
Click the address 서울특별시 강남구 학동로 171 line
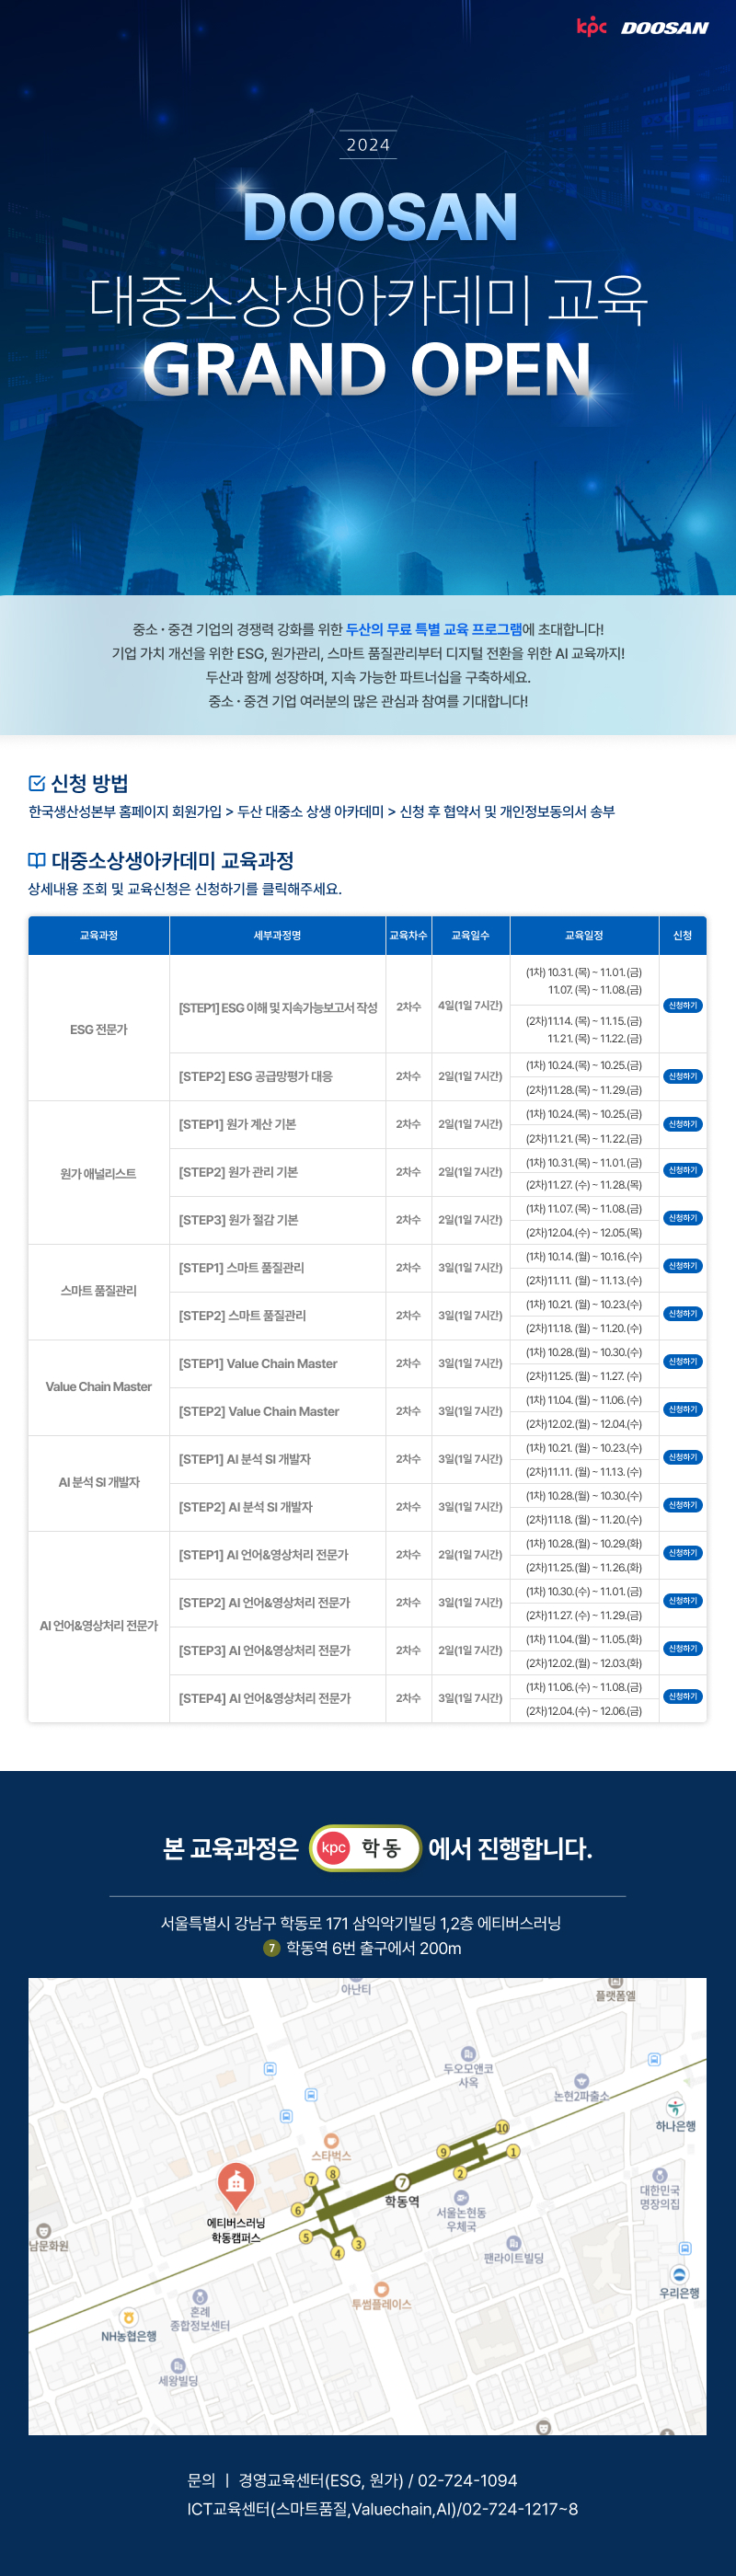tap(361, 1923)
